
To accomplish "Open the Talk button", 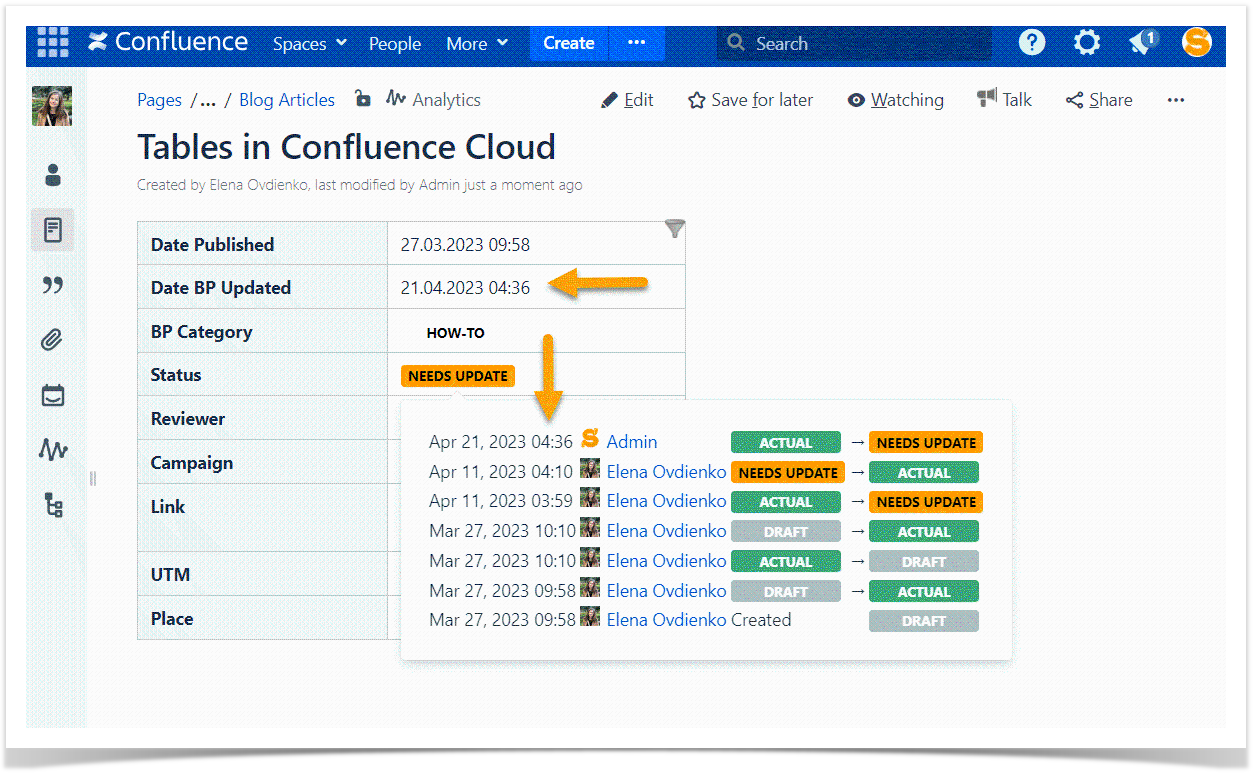I will click(x=1005, y=99).
